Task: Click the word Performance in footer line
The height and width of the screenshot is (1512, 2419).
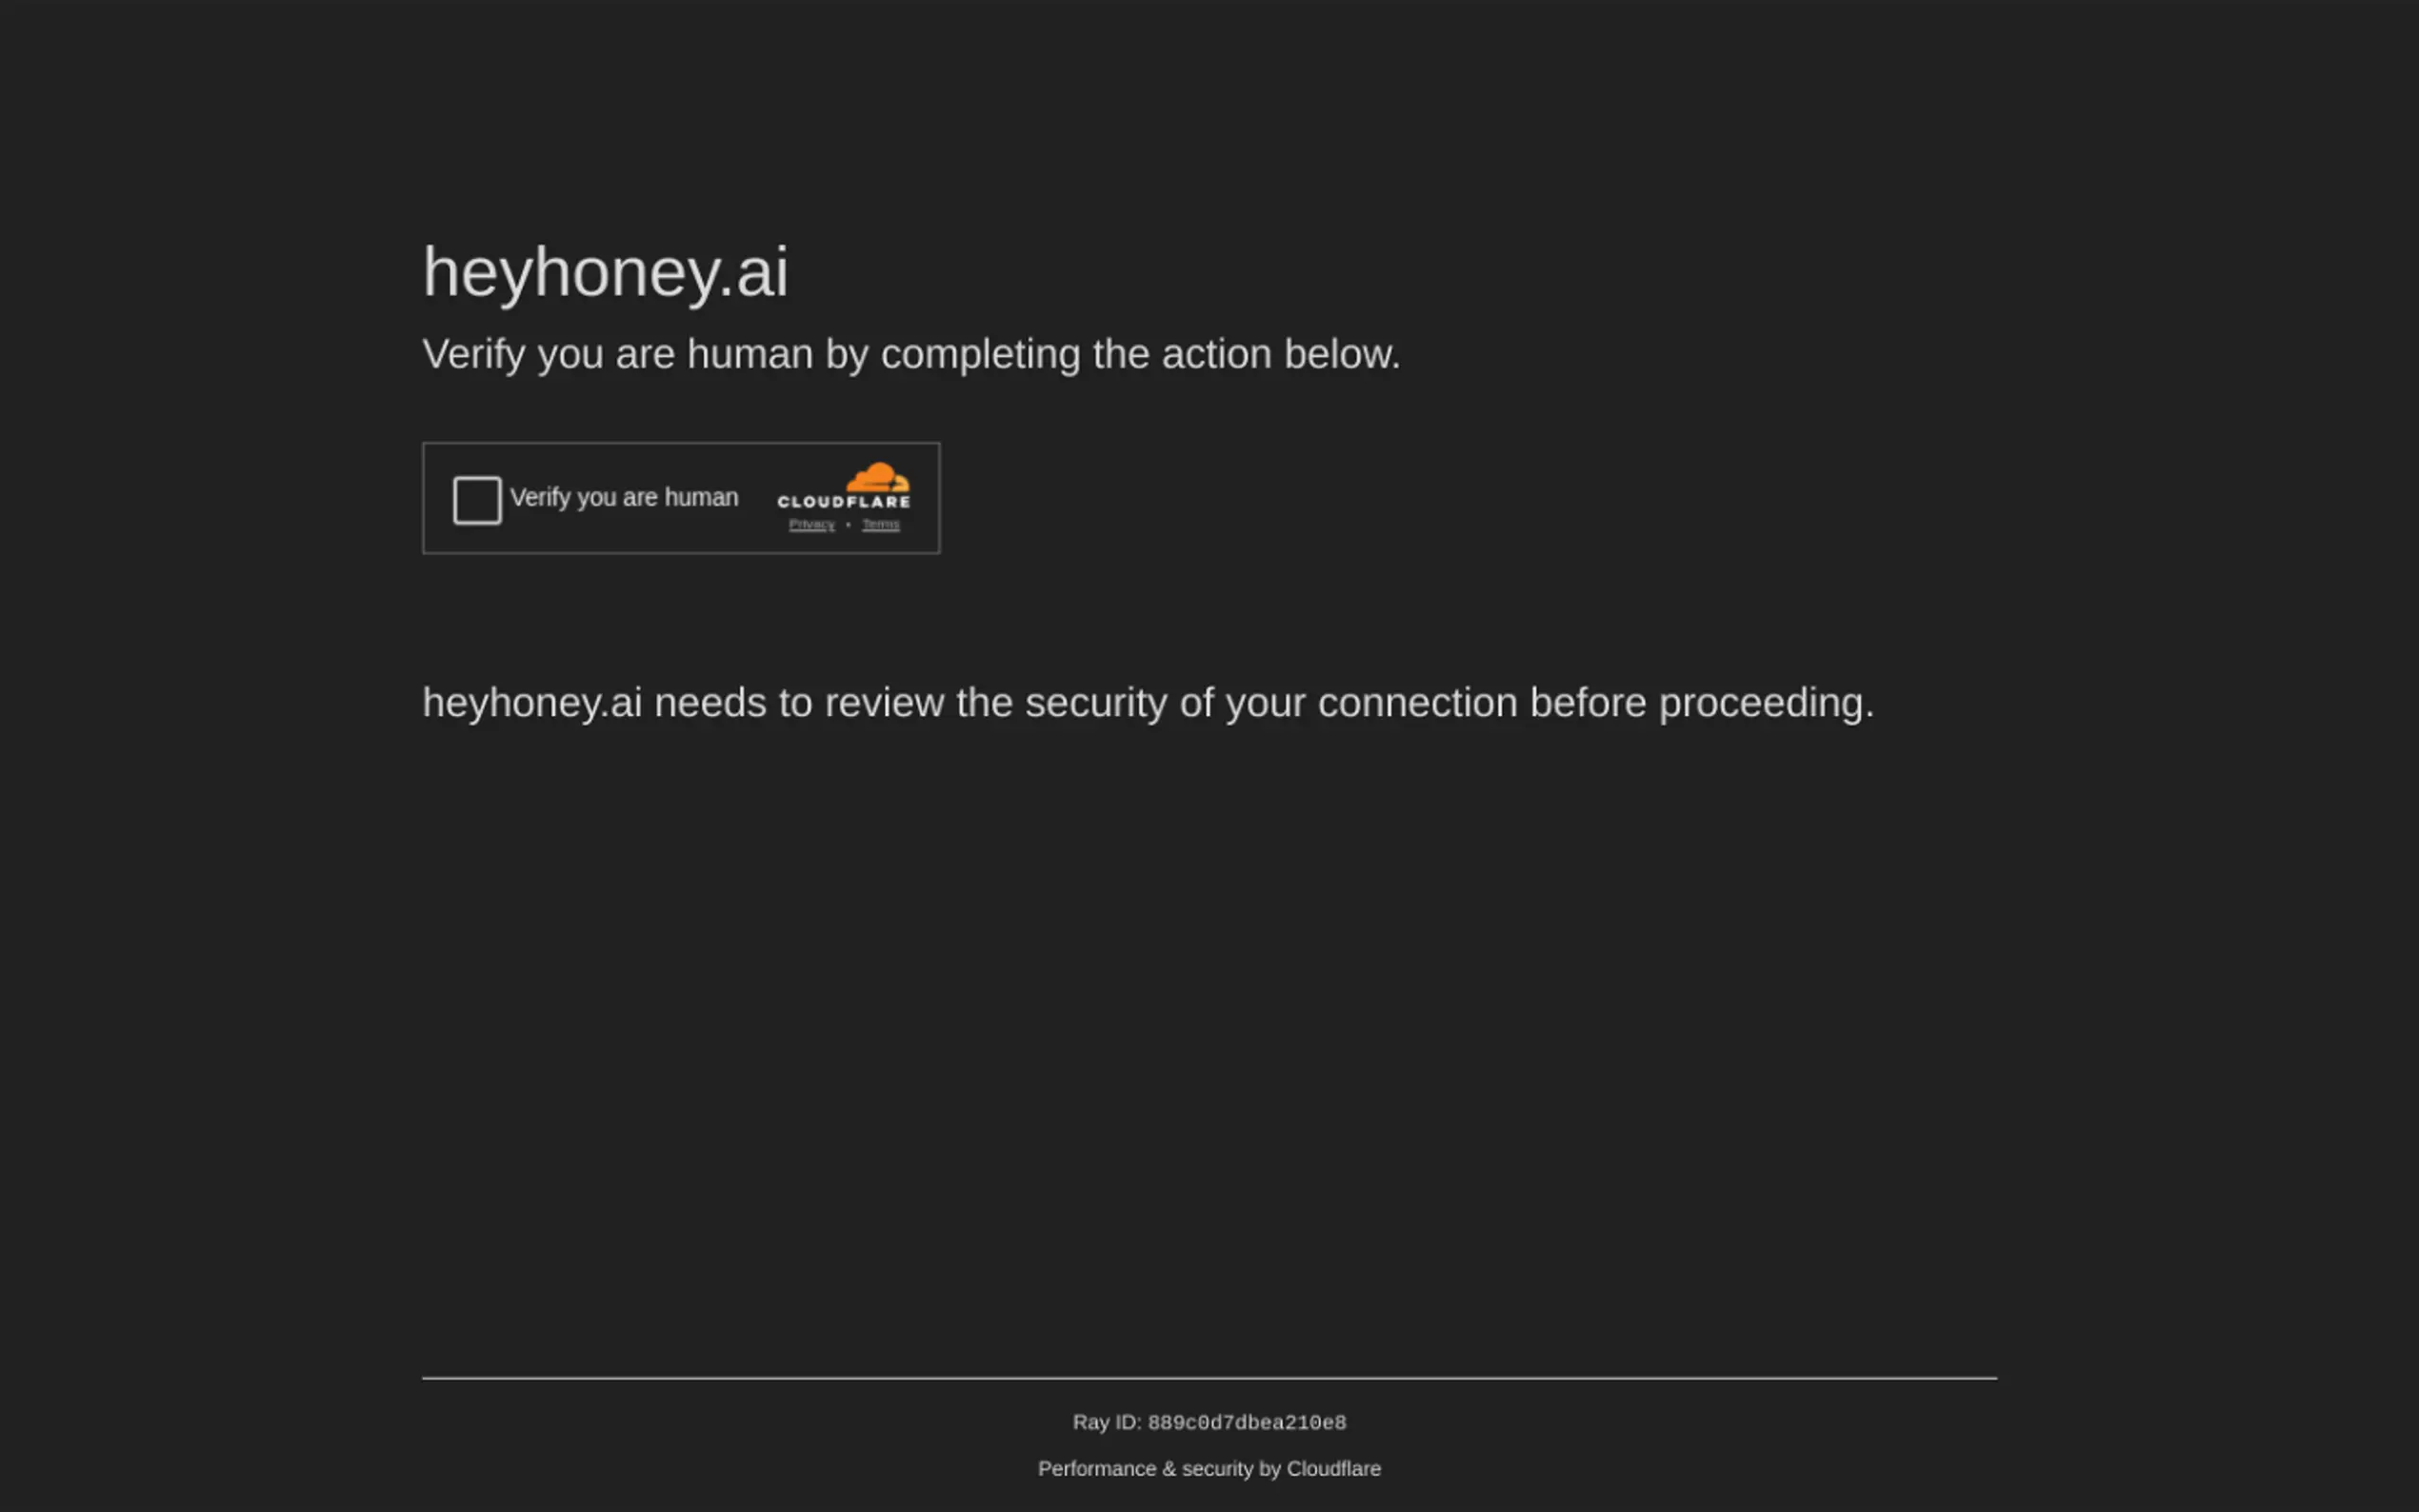Action: pos(1096,1468)
